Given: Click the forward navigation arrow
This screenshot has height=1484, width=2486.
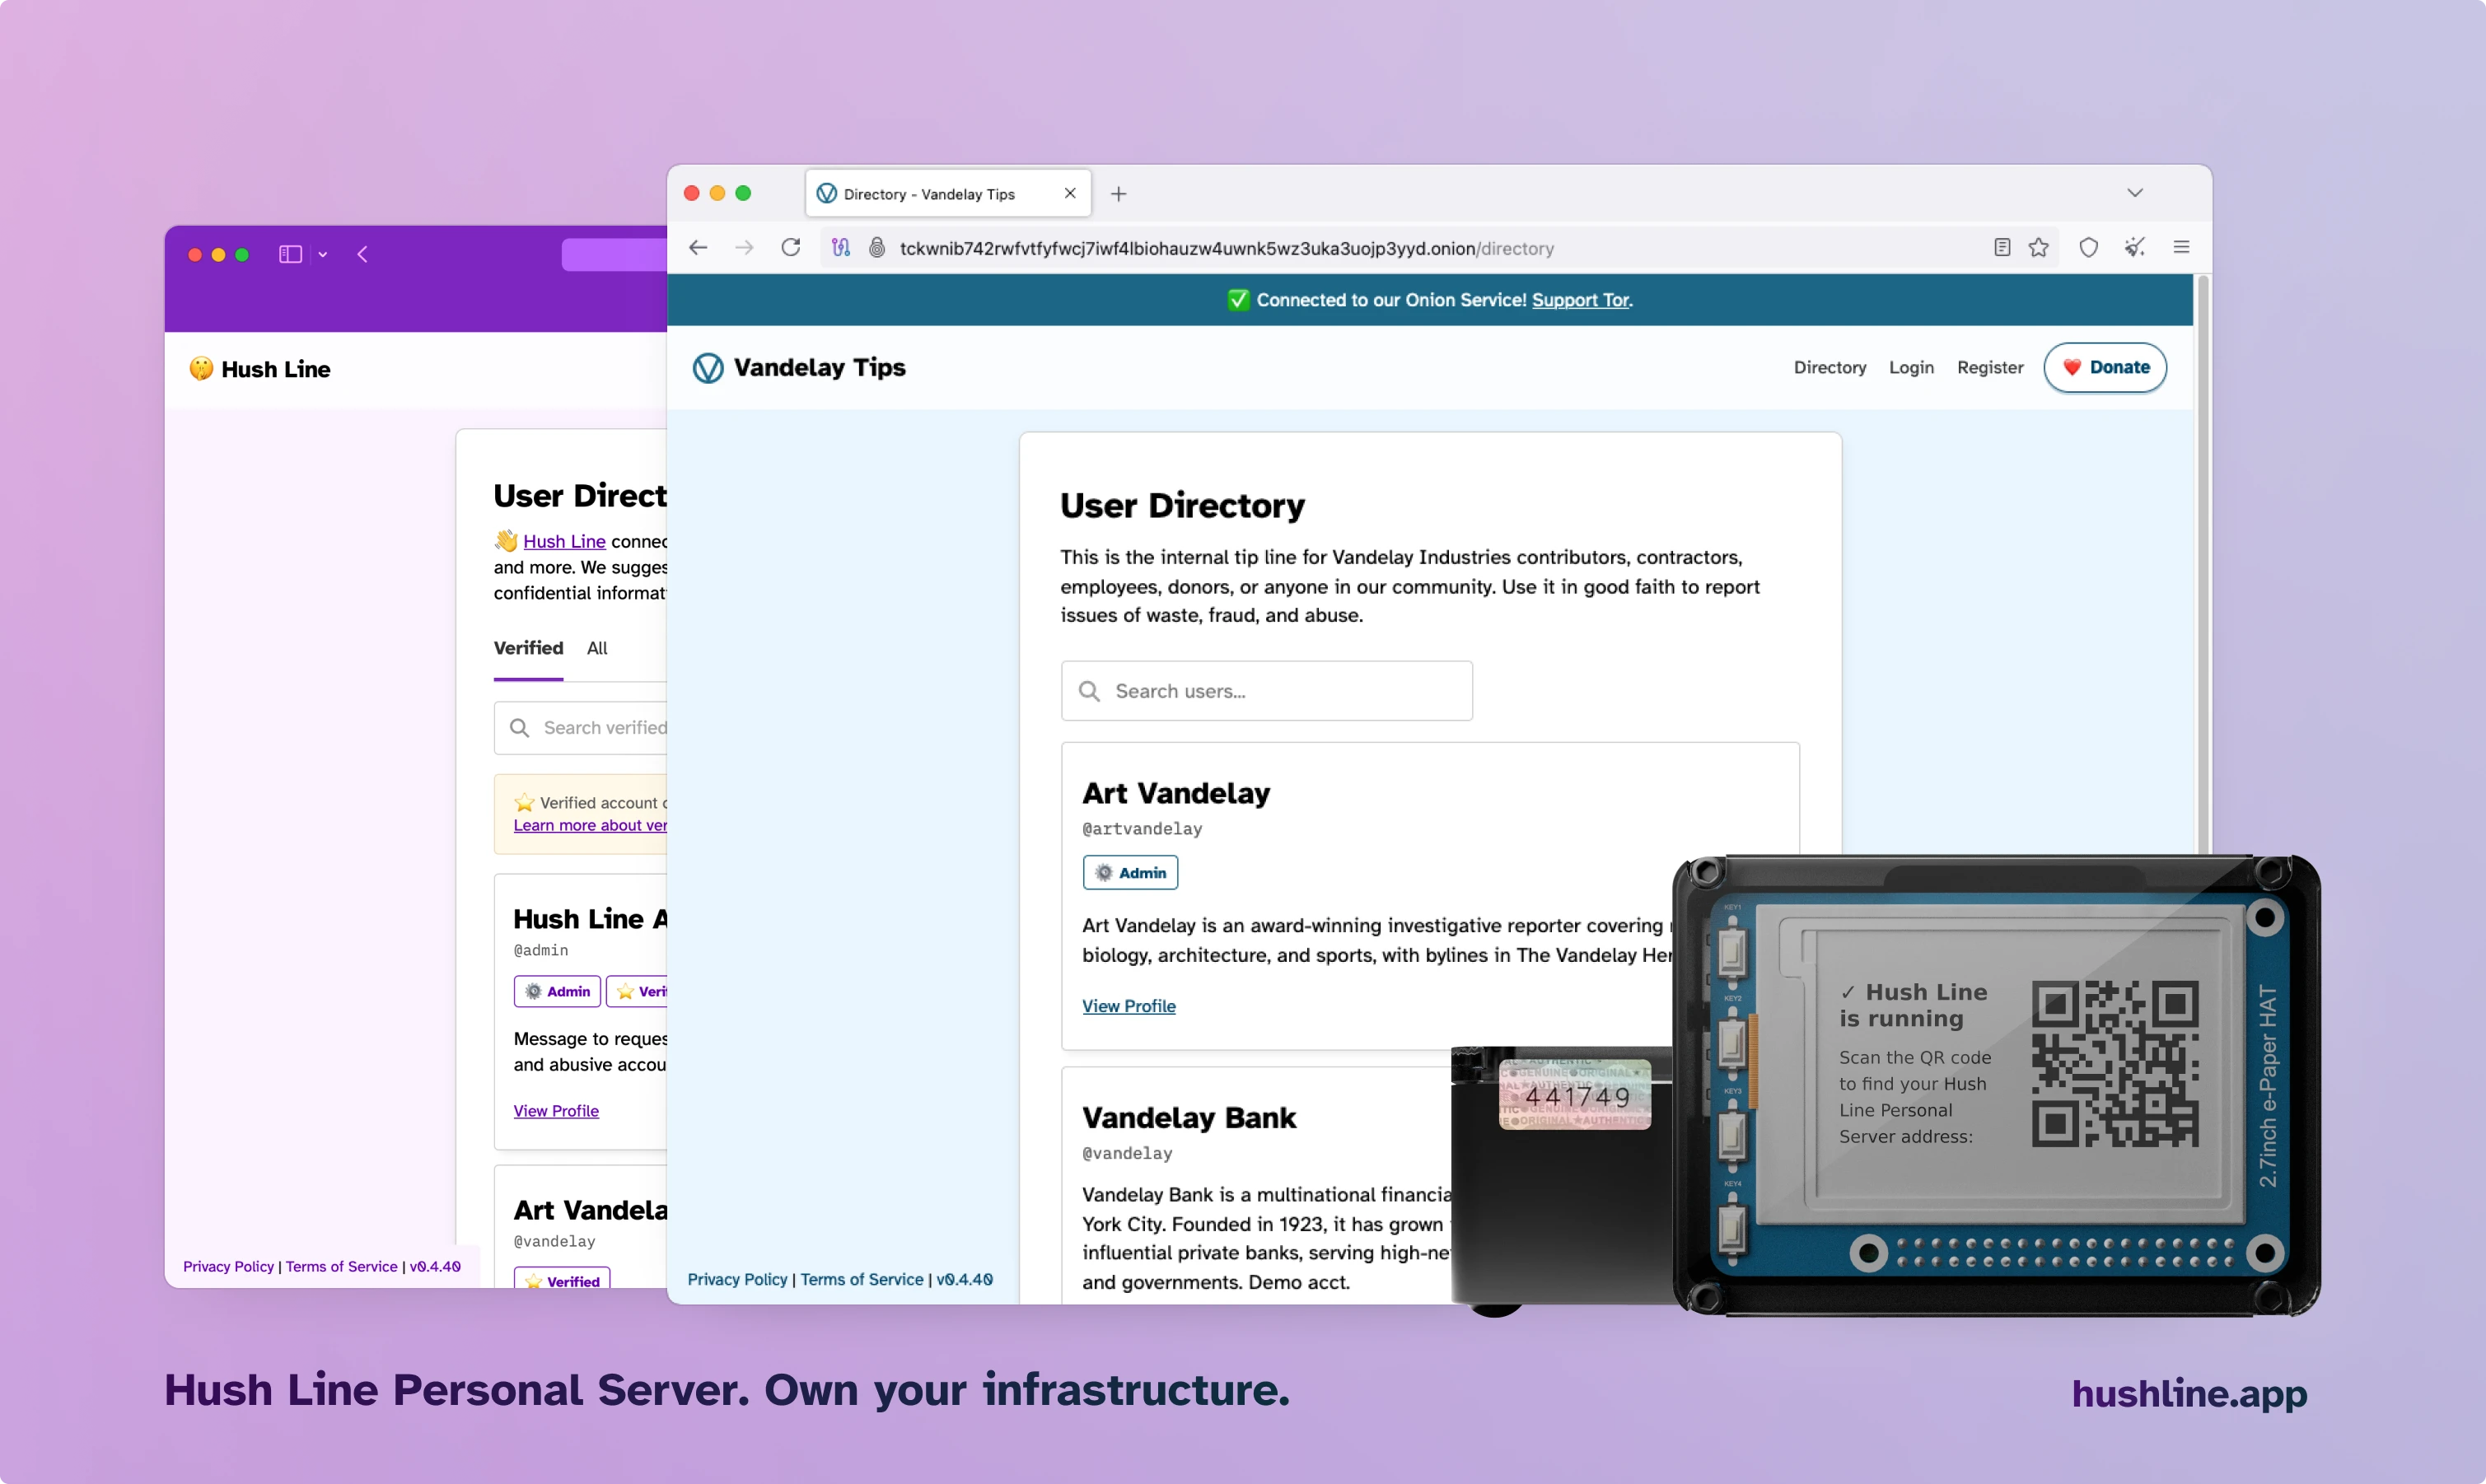Looking at the screenshot, I should 744,248.
